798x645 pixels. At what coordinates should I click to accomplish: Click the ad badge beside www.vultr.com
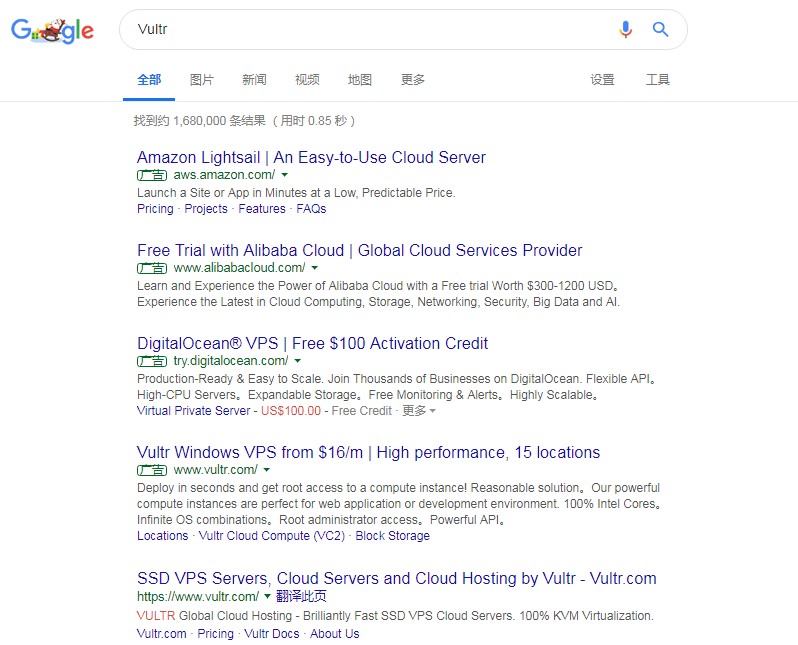coord(152,470)
